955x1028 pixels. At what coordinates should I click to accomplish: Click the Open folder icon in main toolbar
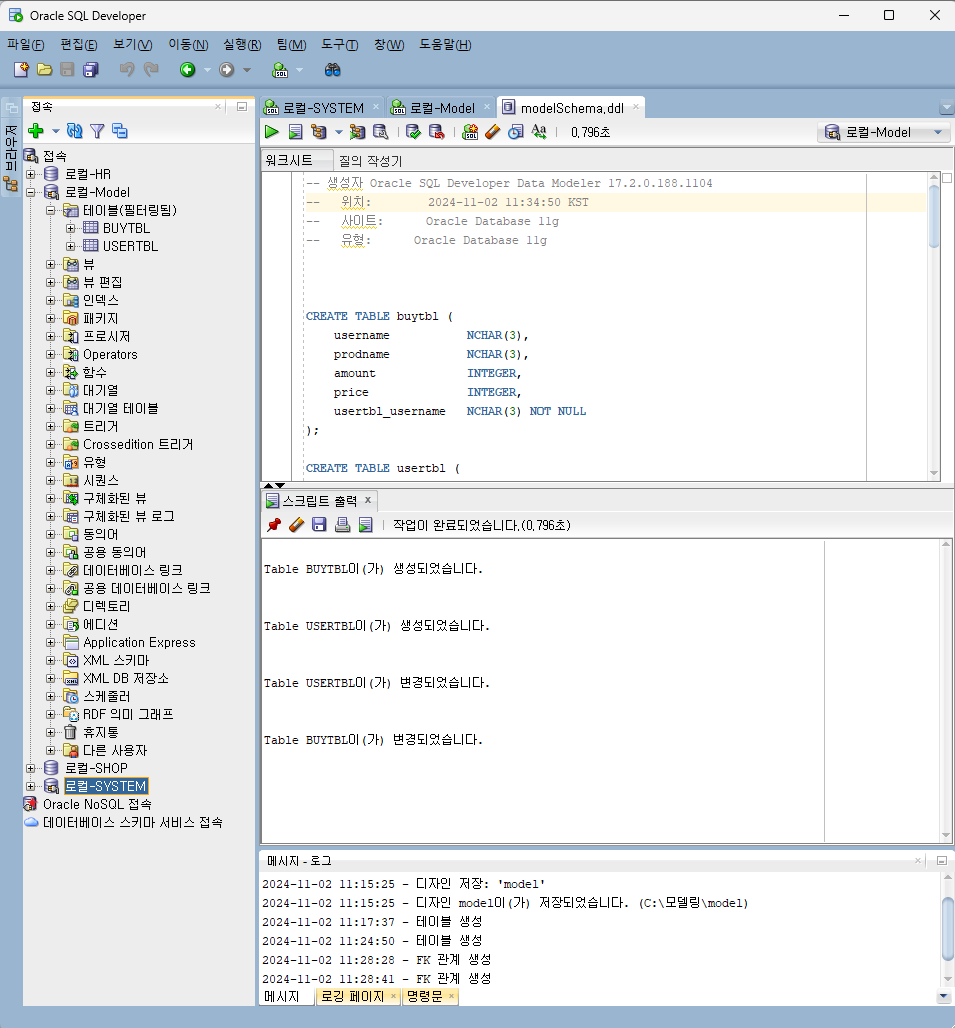tap(45, 69)
